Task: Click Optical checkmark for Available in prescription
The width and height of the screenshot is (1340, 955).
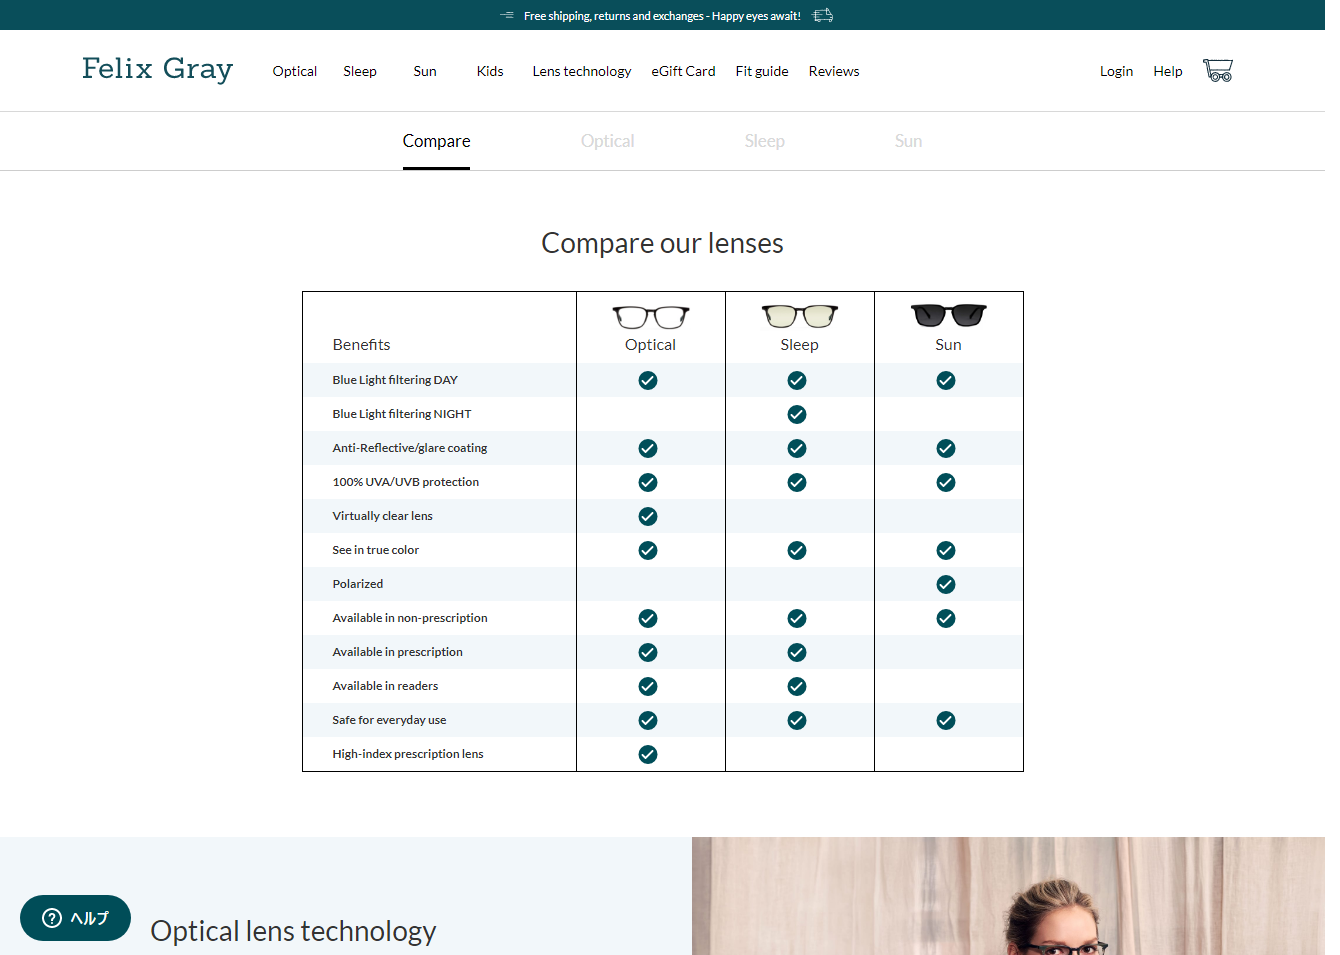Action: [x=648, y=652]
